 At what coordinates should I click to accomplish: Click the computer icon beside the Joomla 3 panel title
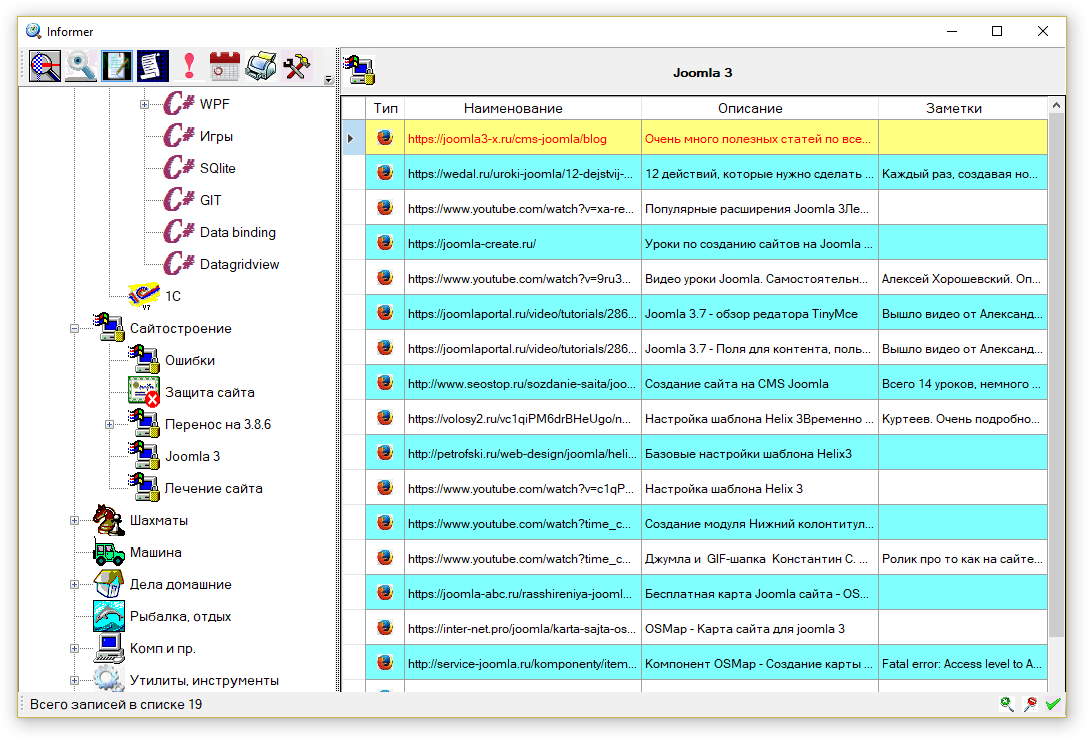[359, 70]
